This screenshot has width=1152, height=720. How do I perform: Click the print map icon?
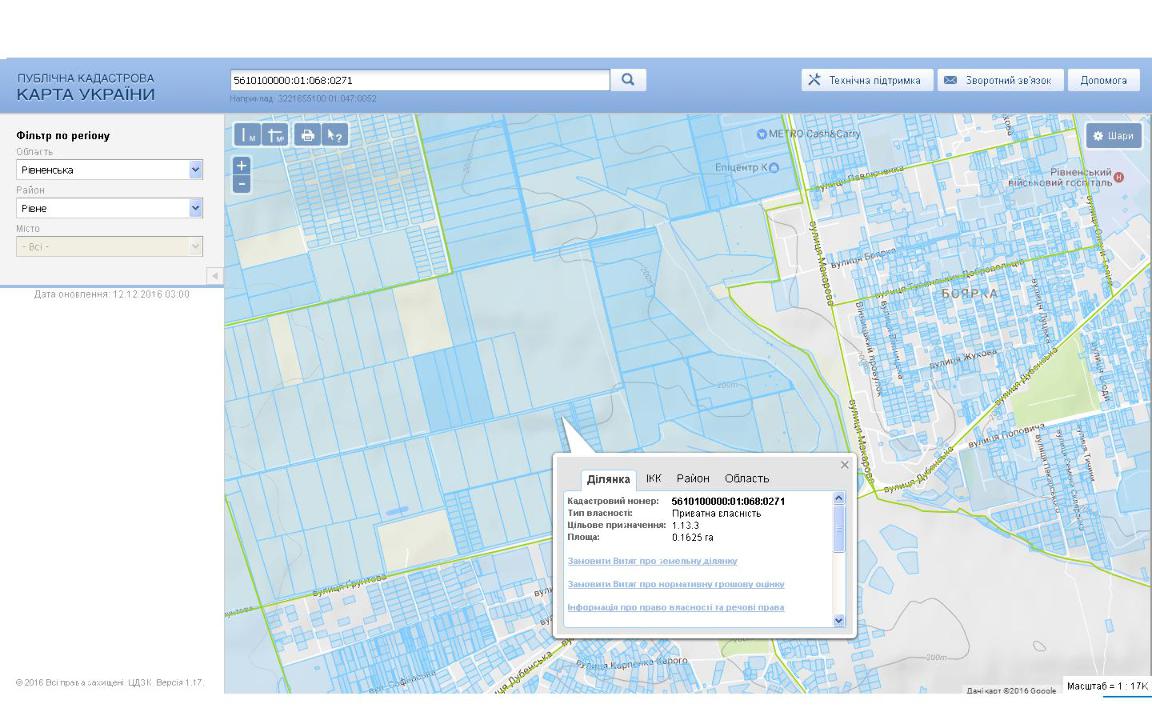pos(307,135)
